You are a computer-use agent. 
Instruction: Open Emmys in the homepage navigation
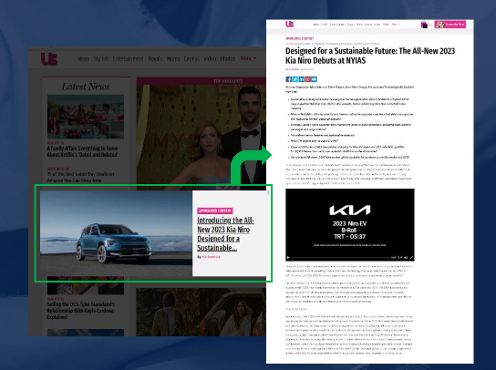tap(192, 59)
